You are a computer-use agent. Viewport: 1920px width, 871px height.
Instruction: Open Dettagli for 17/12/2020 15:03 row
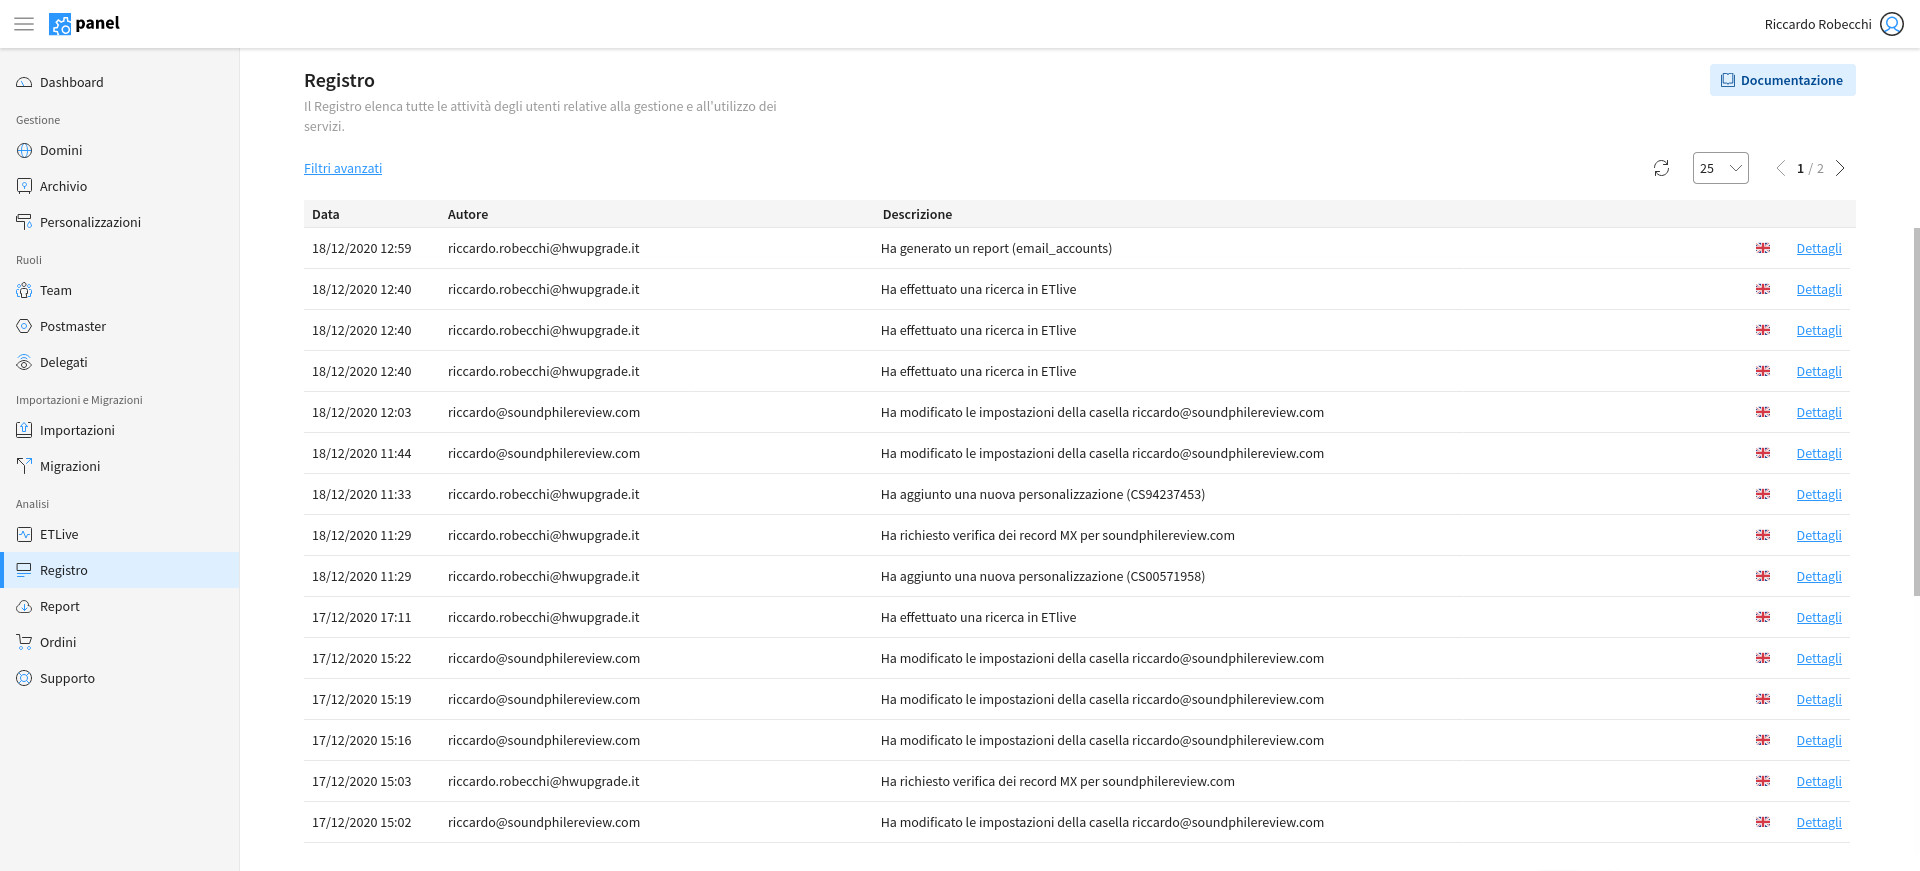coord(1818,781)
